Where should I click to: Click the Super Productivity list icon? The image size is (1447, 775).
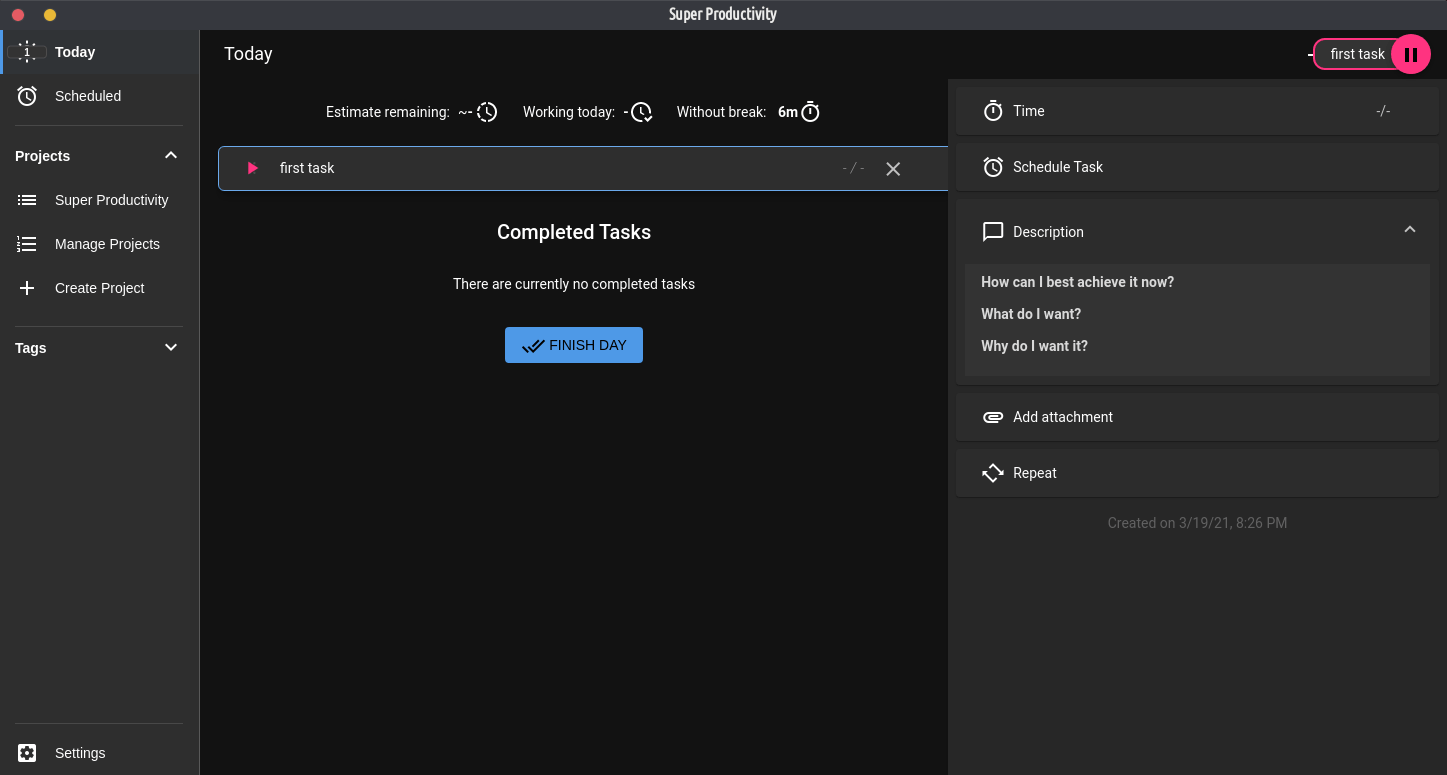pyautogui.click(x=27, y=200)
